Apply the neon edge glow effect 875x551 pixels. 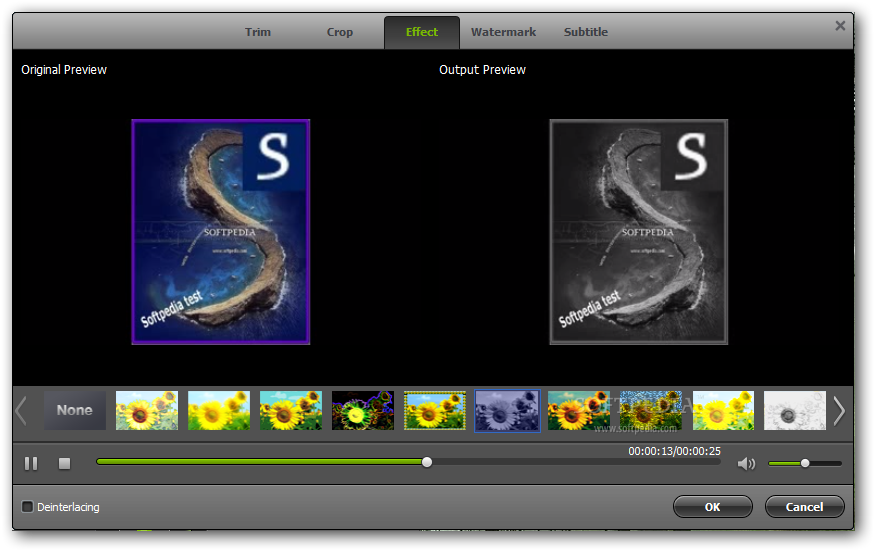363,410
